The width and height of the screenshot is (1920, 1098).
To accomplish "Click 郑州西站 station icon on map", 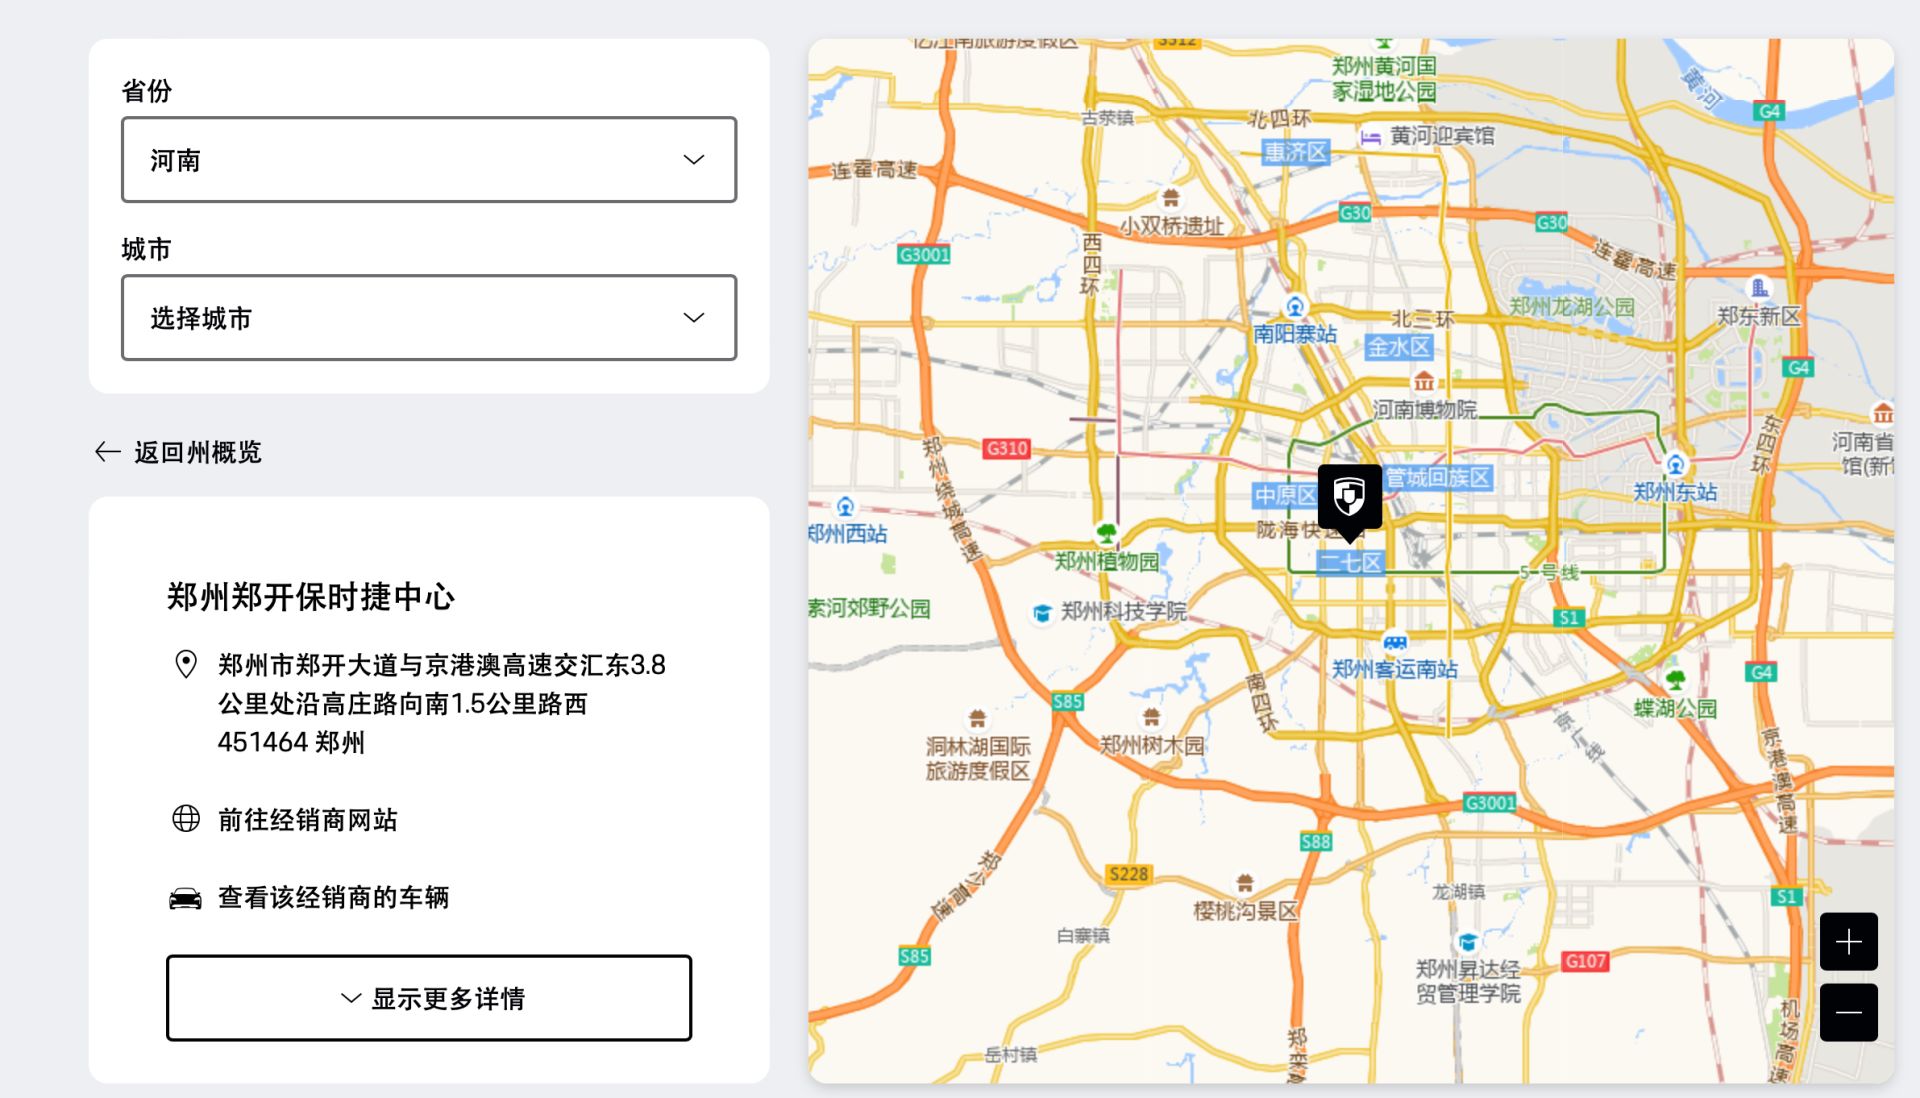I will coord(845,507).
